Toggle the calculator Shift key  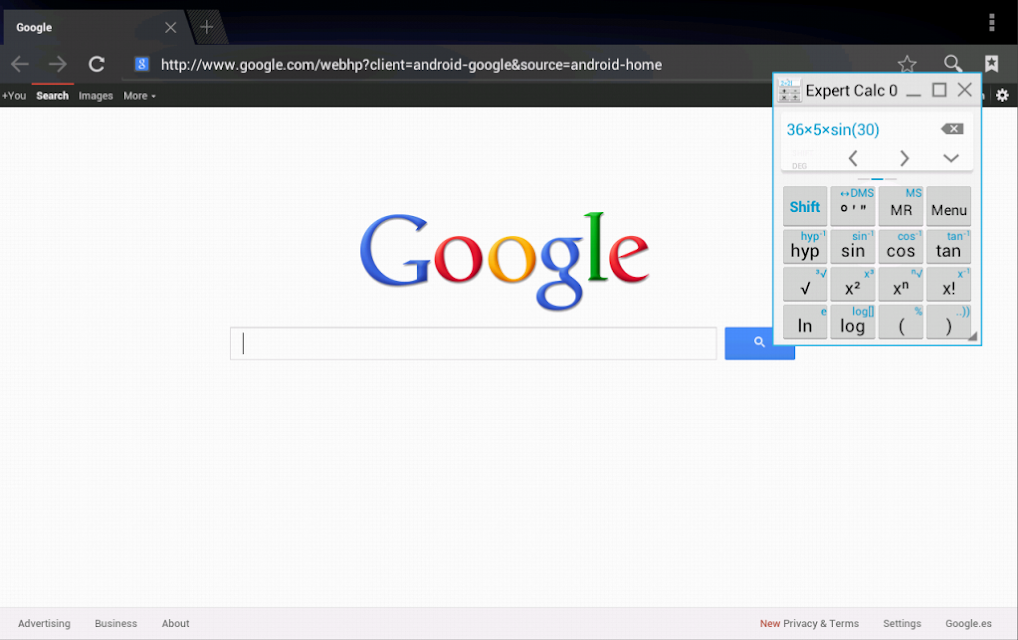(x=805, y=206)
